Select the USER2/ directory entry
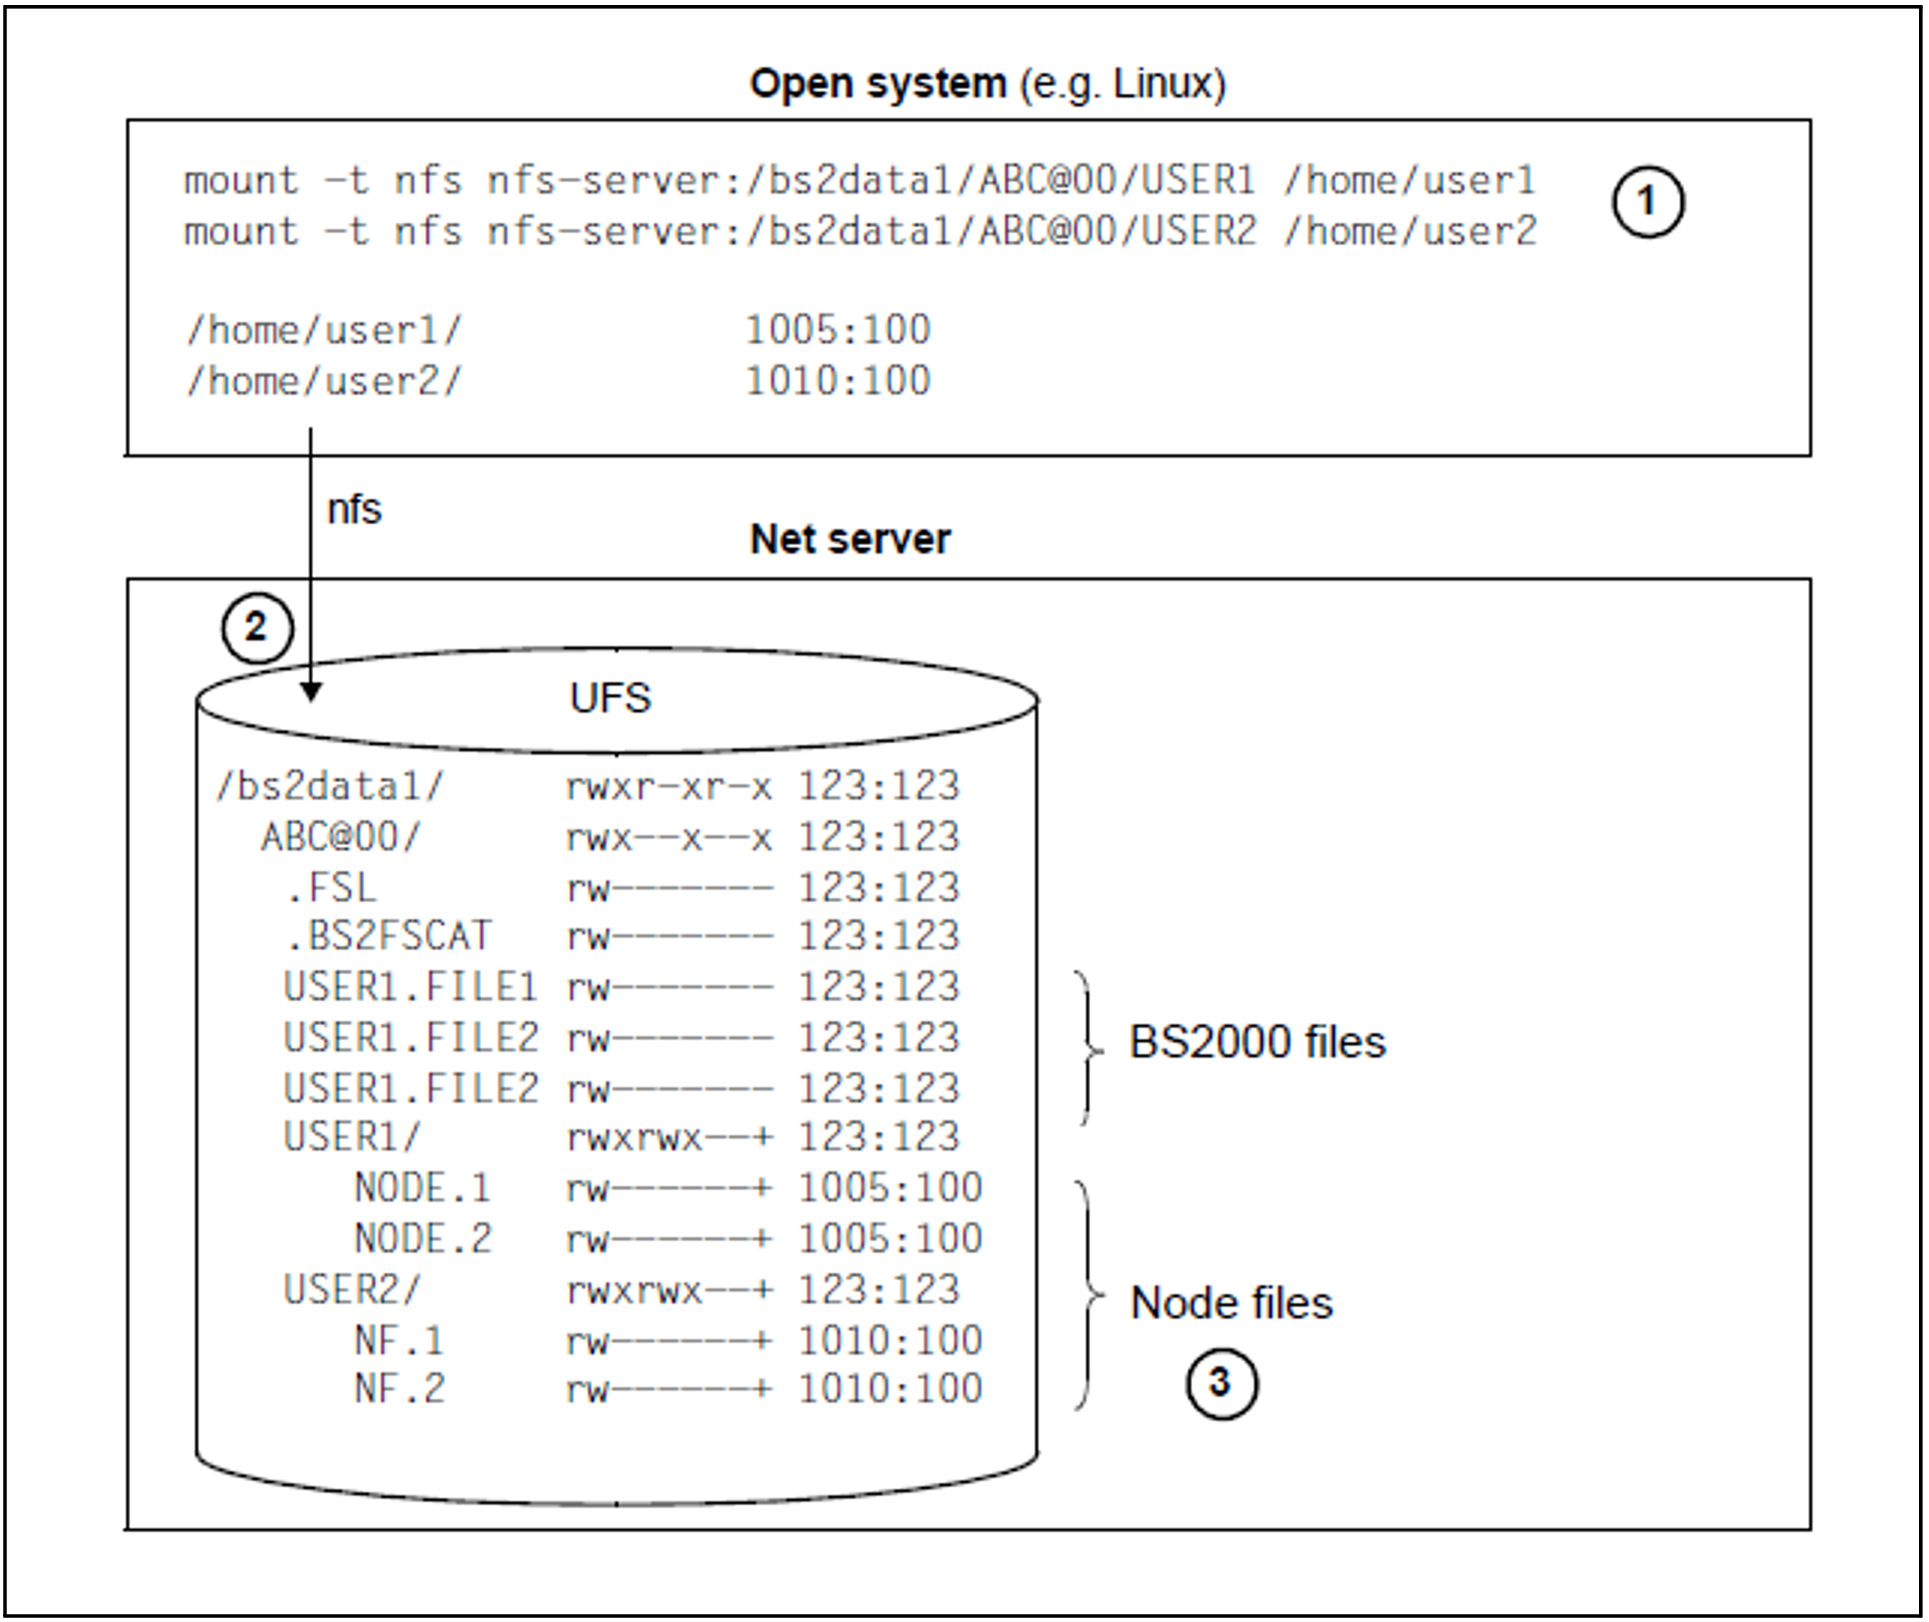 pyautogui.click(x=353, y=1289)
